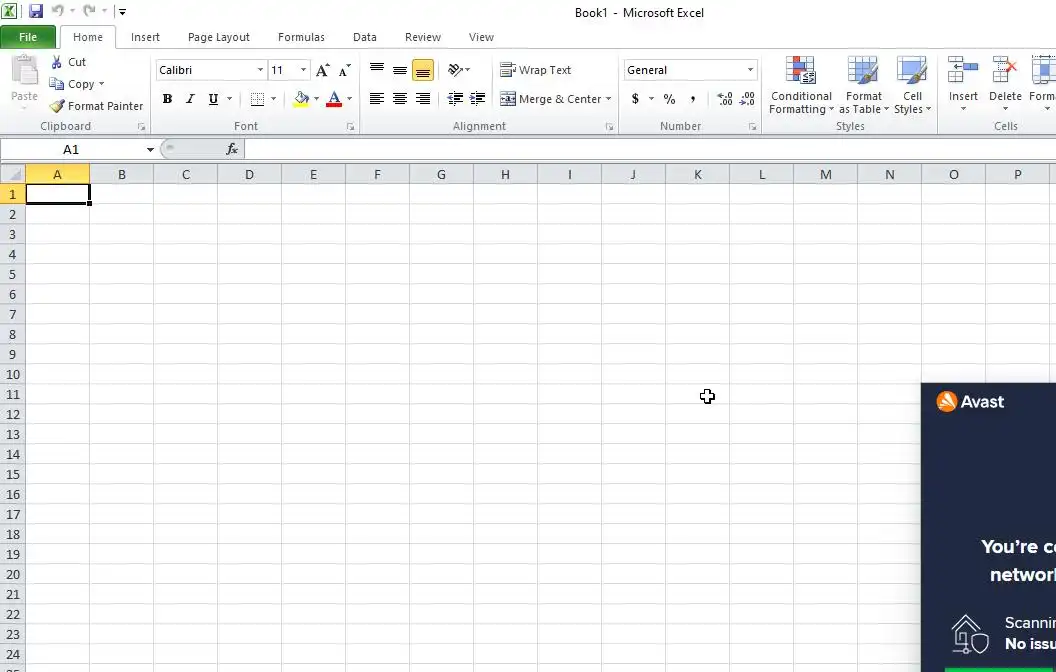
Task: Open Conditional Formatting menu
Action: [801, 85]
